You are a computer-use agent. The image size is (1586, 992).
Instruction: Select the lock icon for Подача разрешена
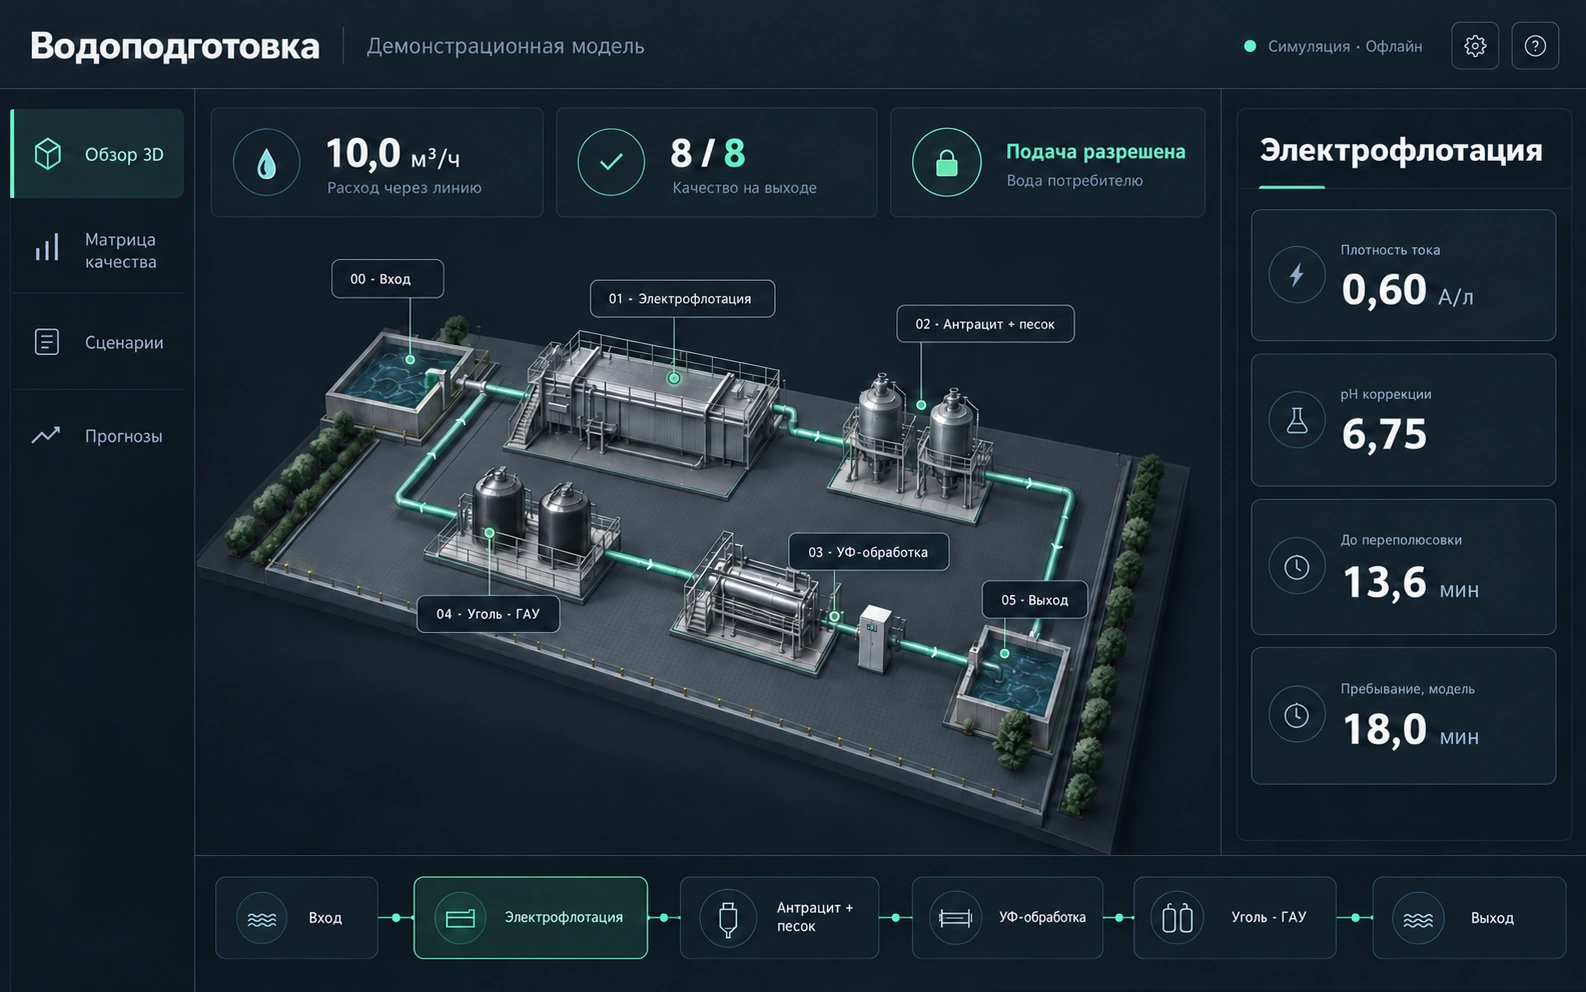[x=946, y=162]
